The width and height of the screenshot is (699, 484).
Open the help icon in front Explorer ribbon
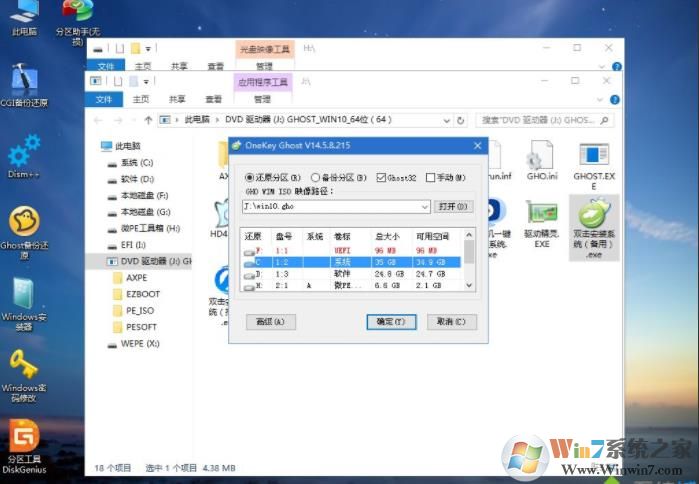615,100
